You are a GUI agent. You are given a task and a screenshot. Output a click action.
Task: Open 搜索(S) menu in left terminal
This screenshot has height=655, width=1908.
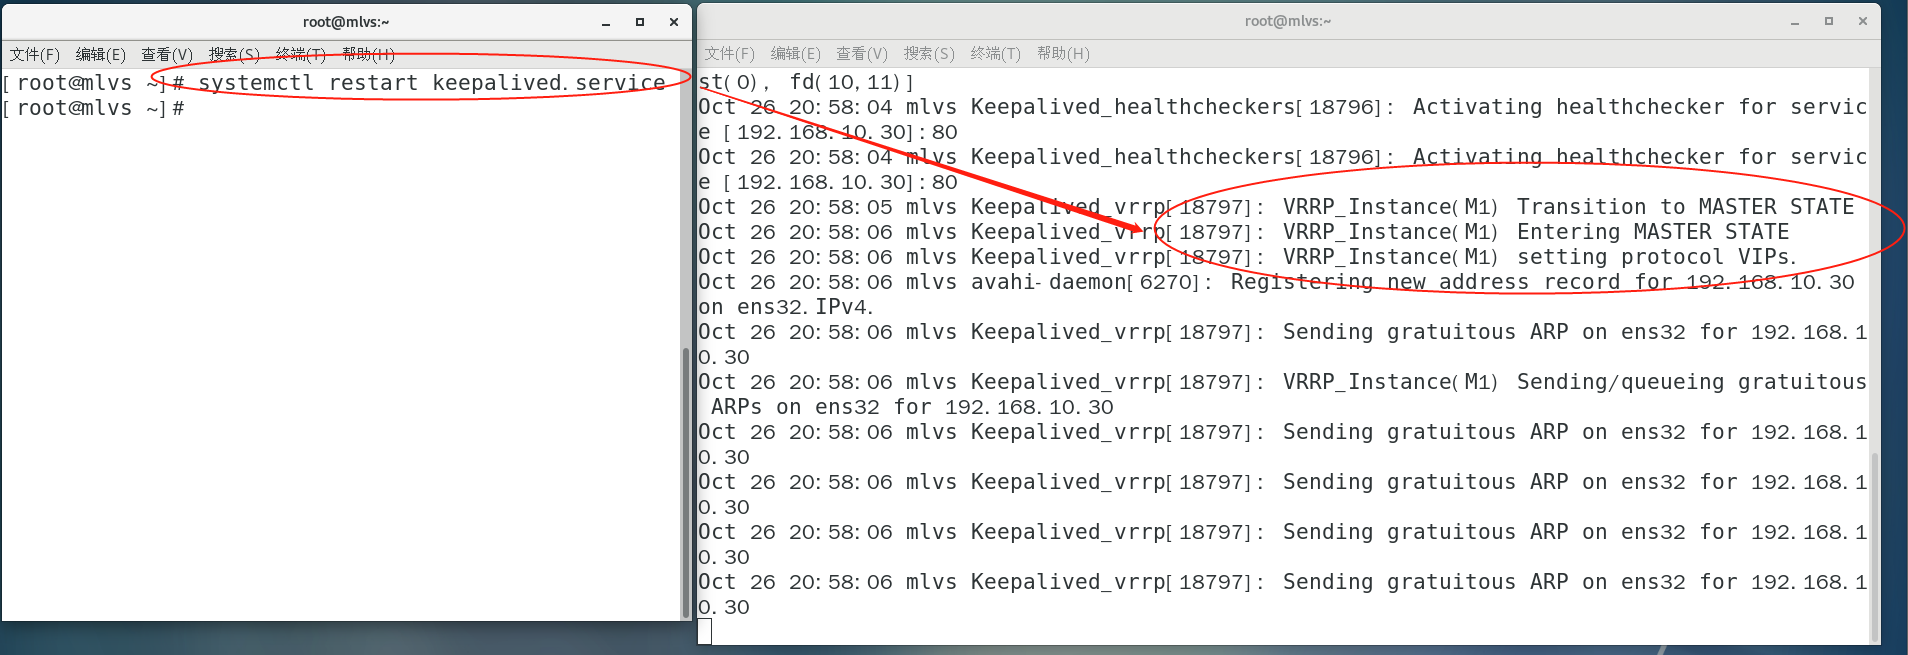(234, 54)
